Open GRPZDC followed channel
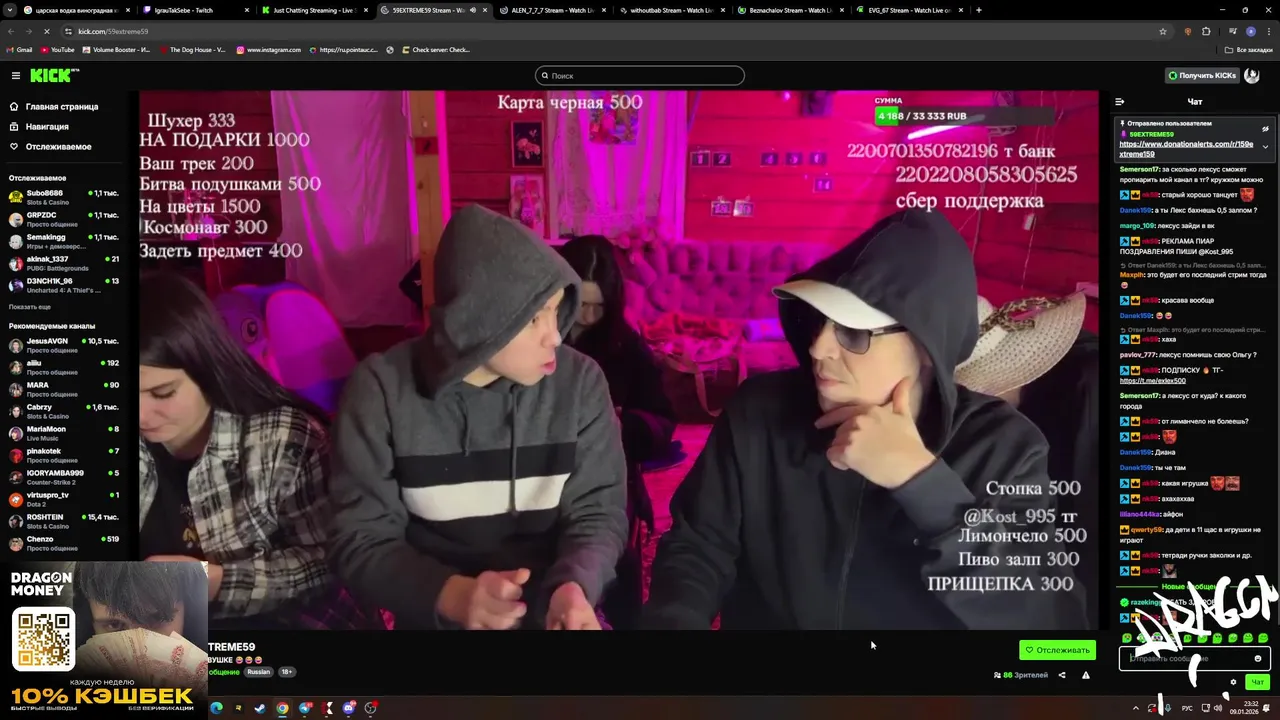This screenshot has height=720, width=1280. 64,219
